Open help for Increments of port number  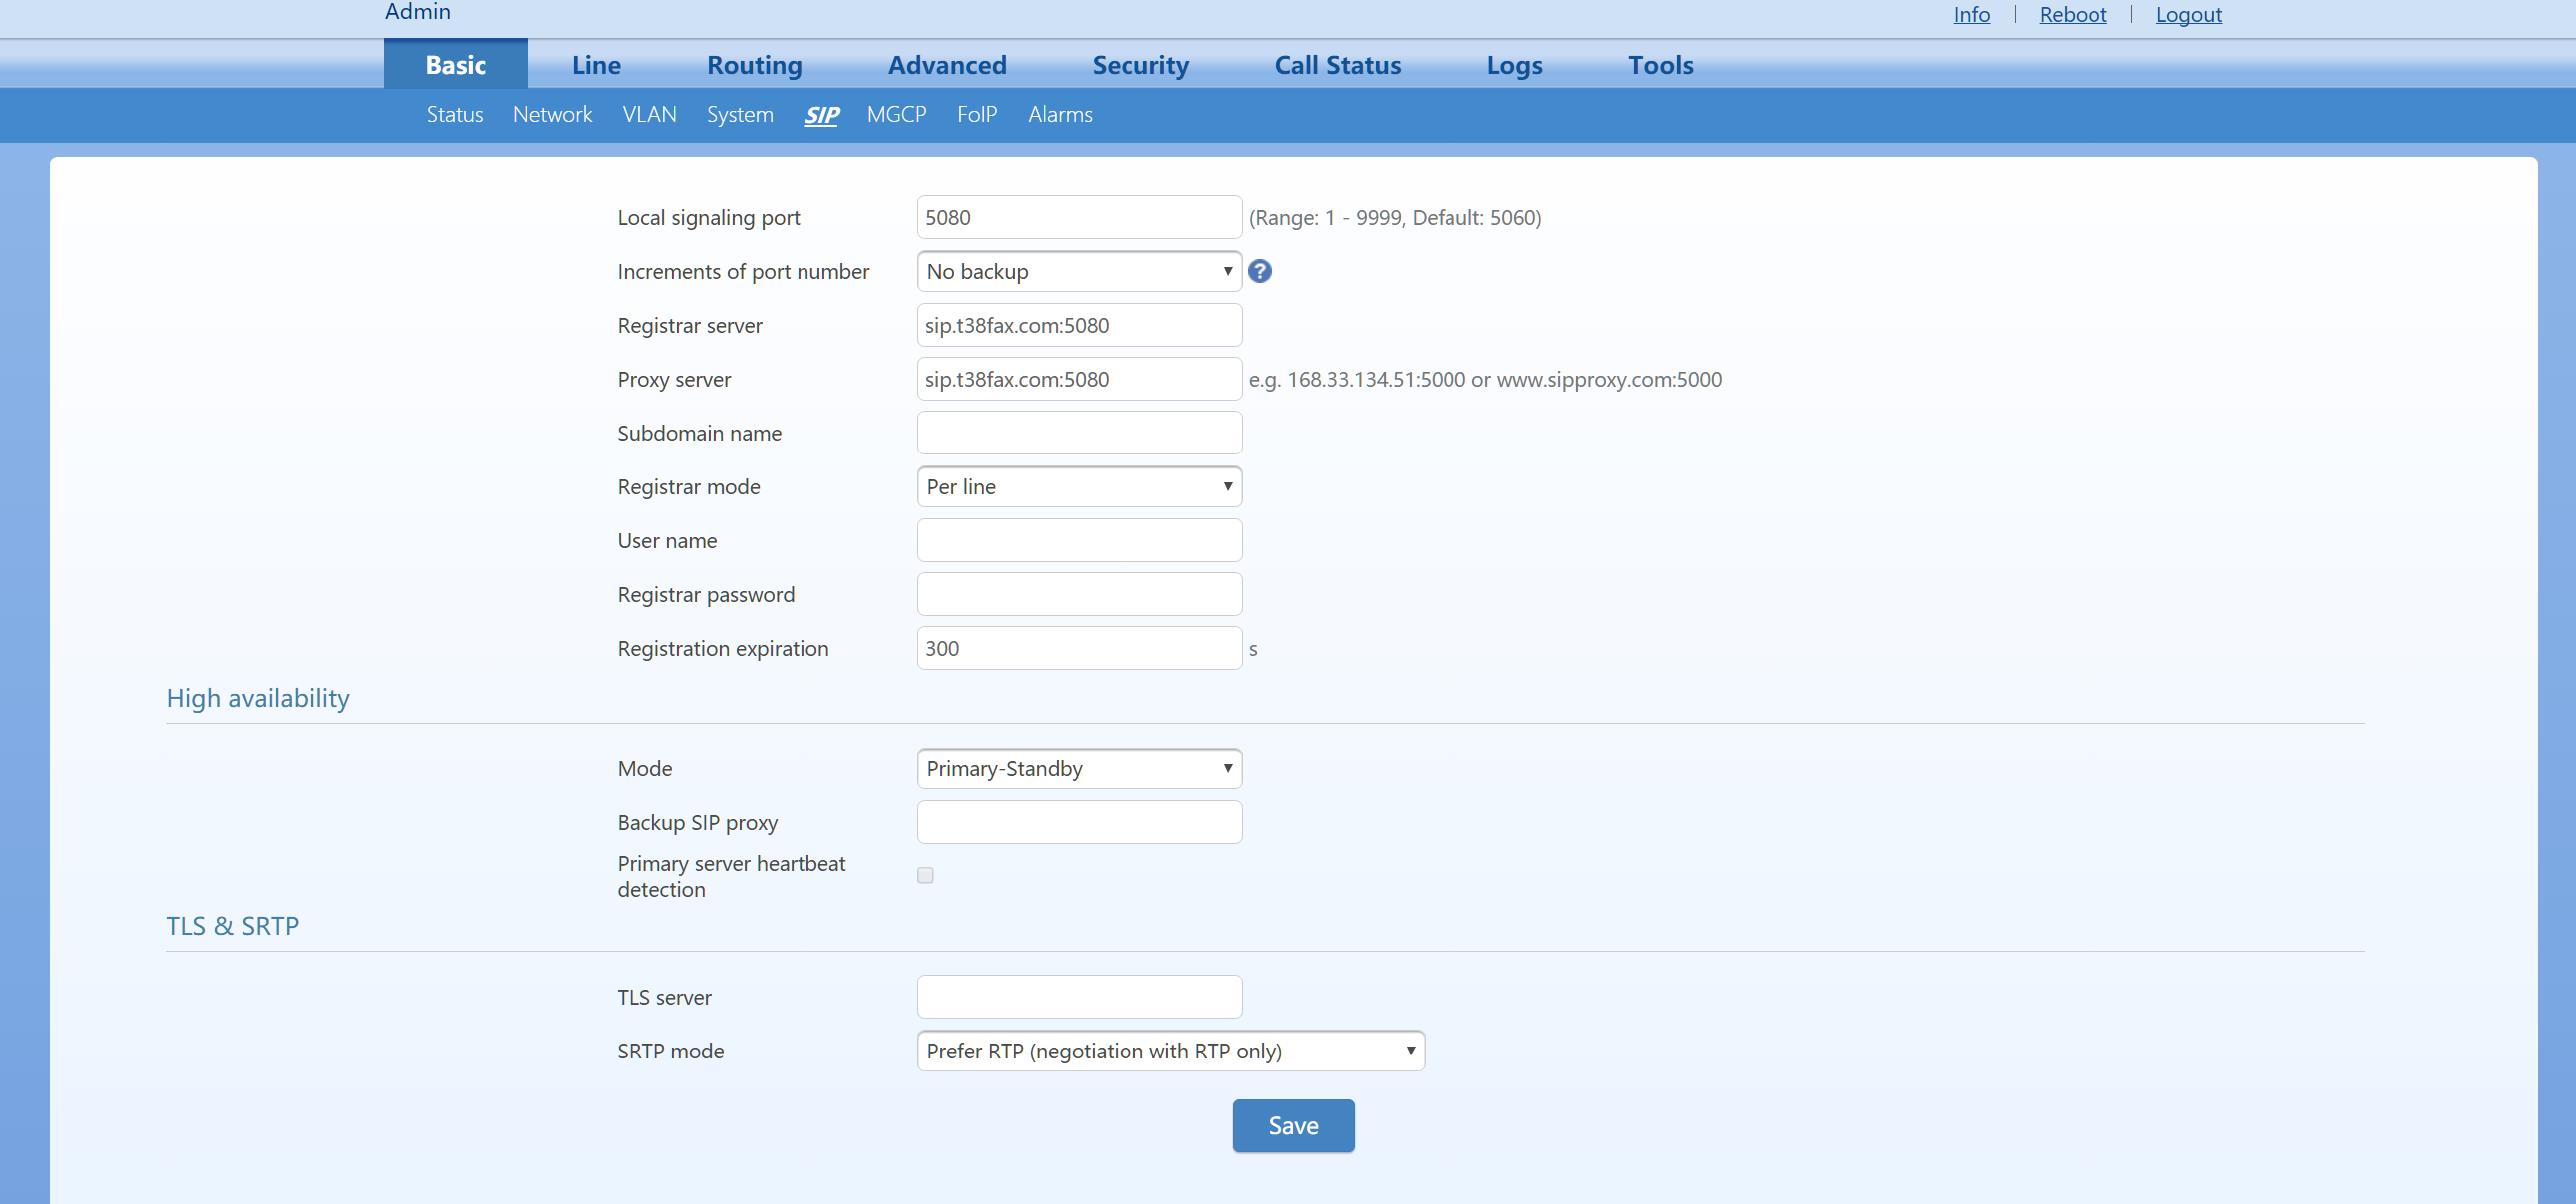pos(1260,271)
